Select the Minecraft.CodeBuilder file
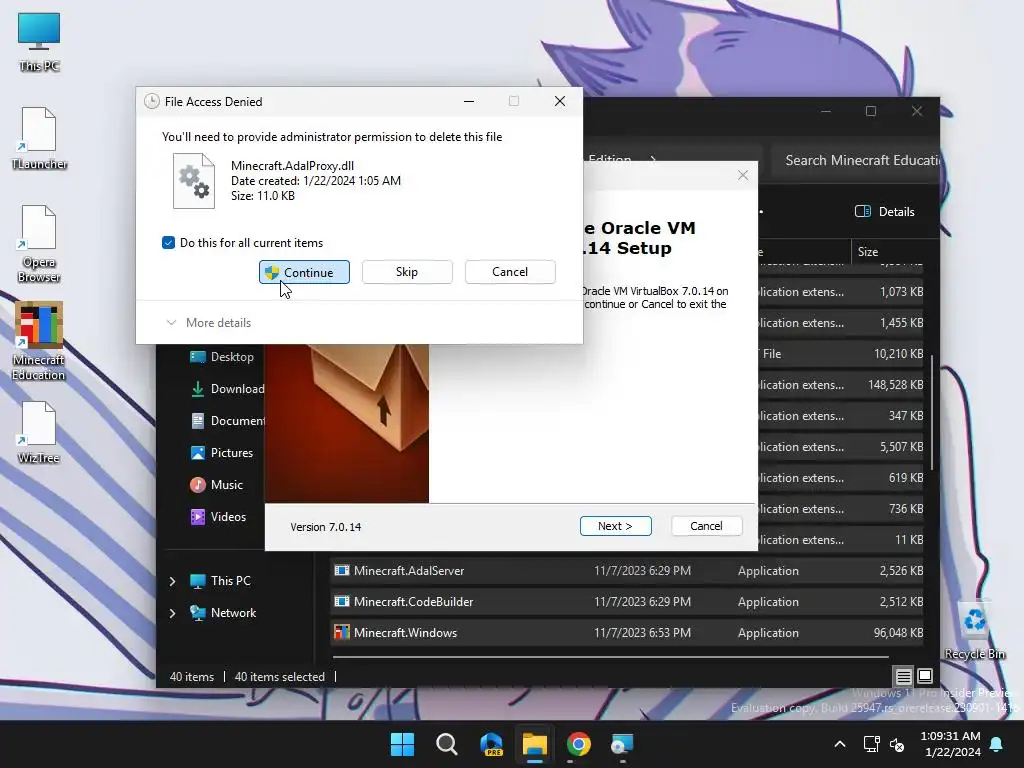This screenshot has width=1024, height=768. coord(627,601)
